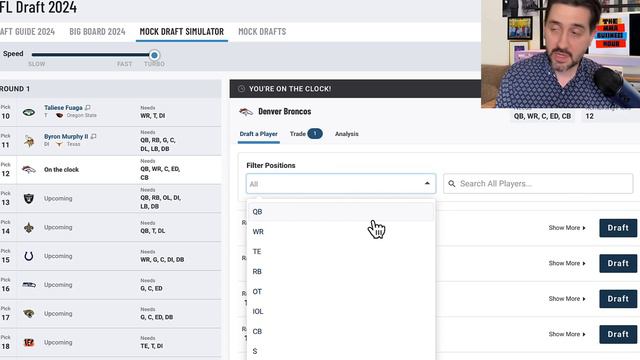Click the needs list QB, WR, C, ED, CB in header
The image size is (640, 360).
pos(542,116)
